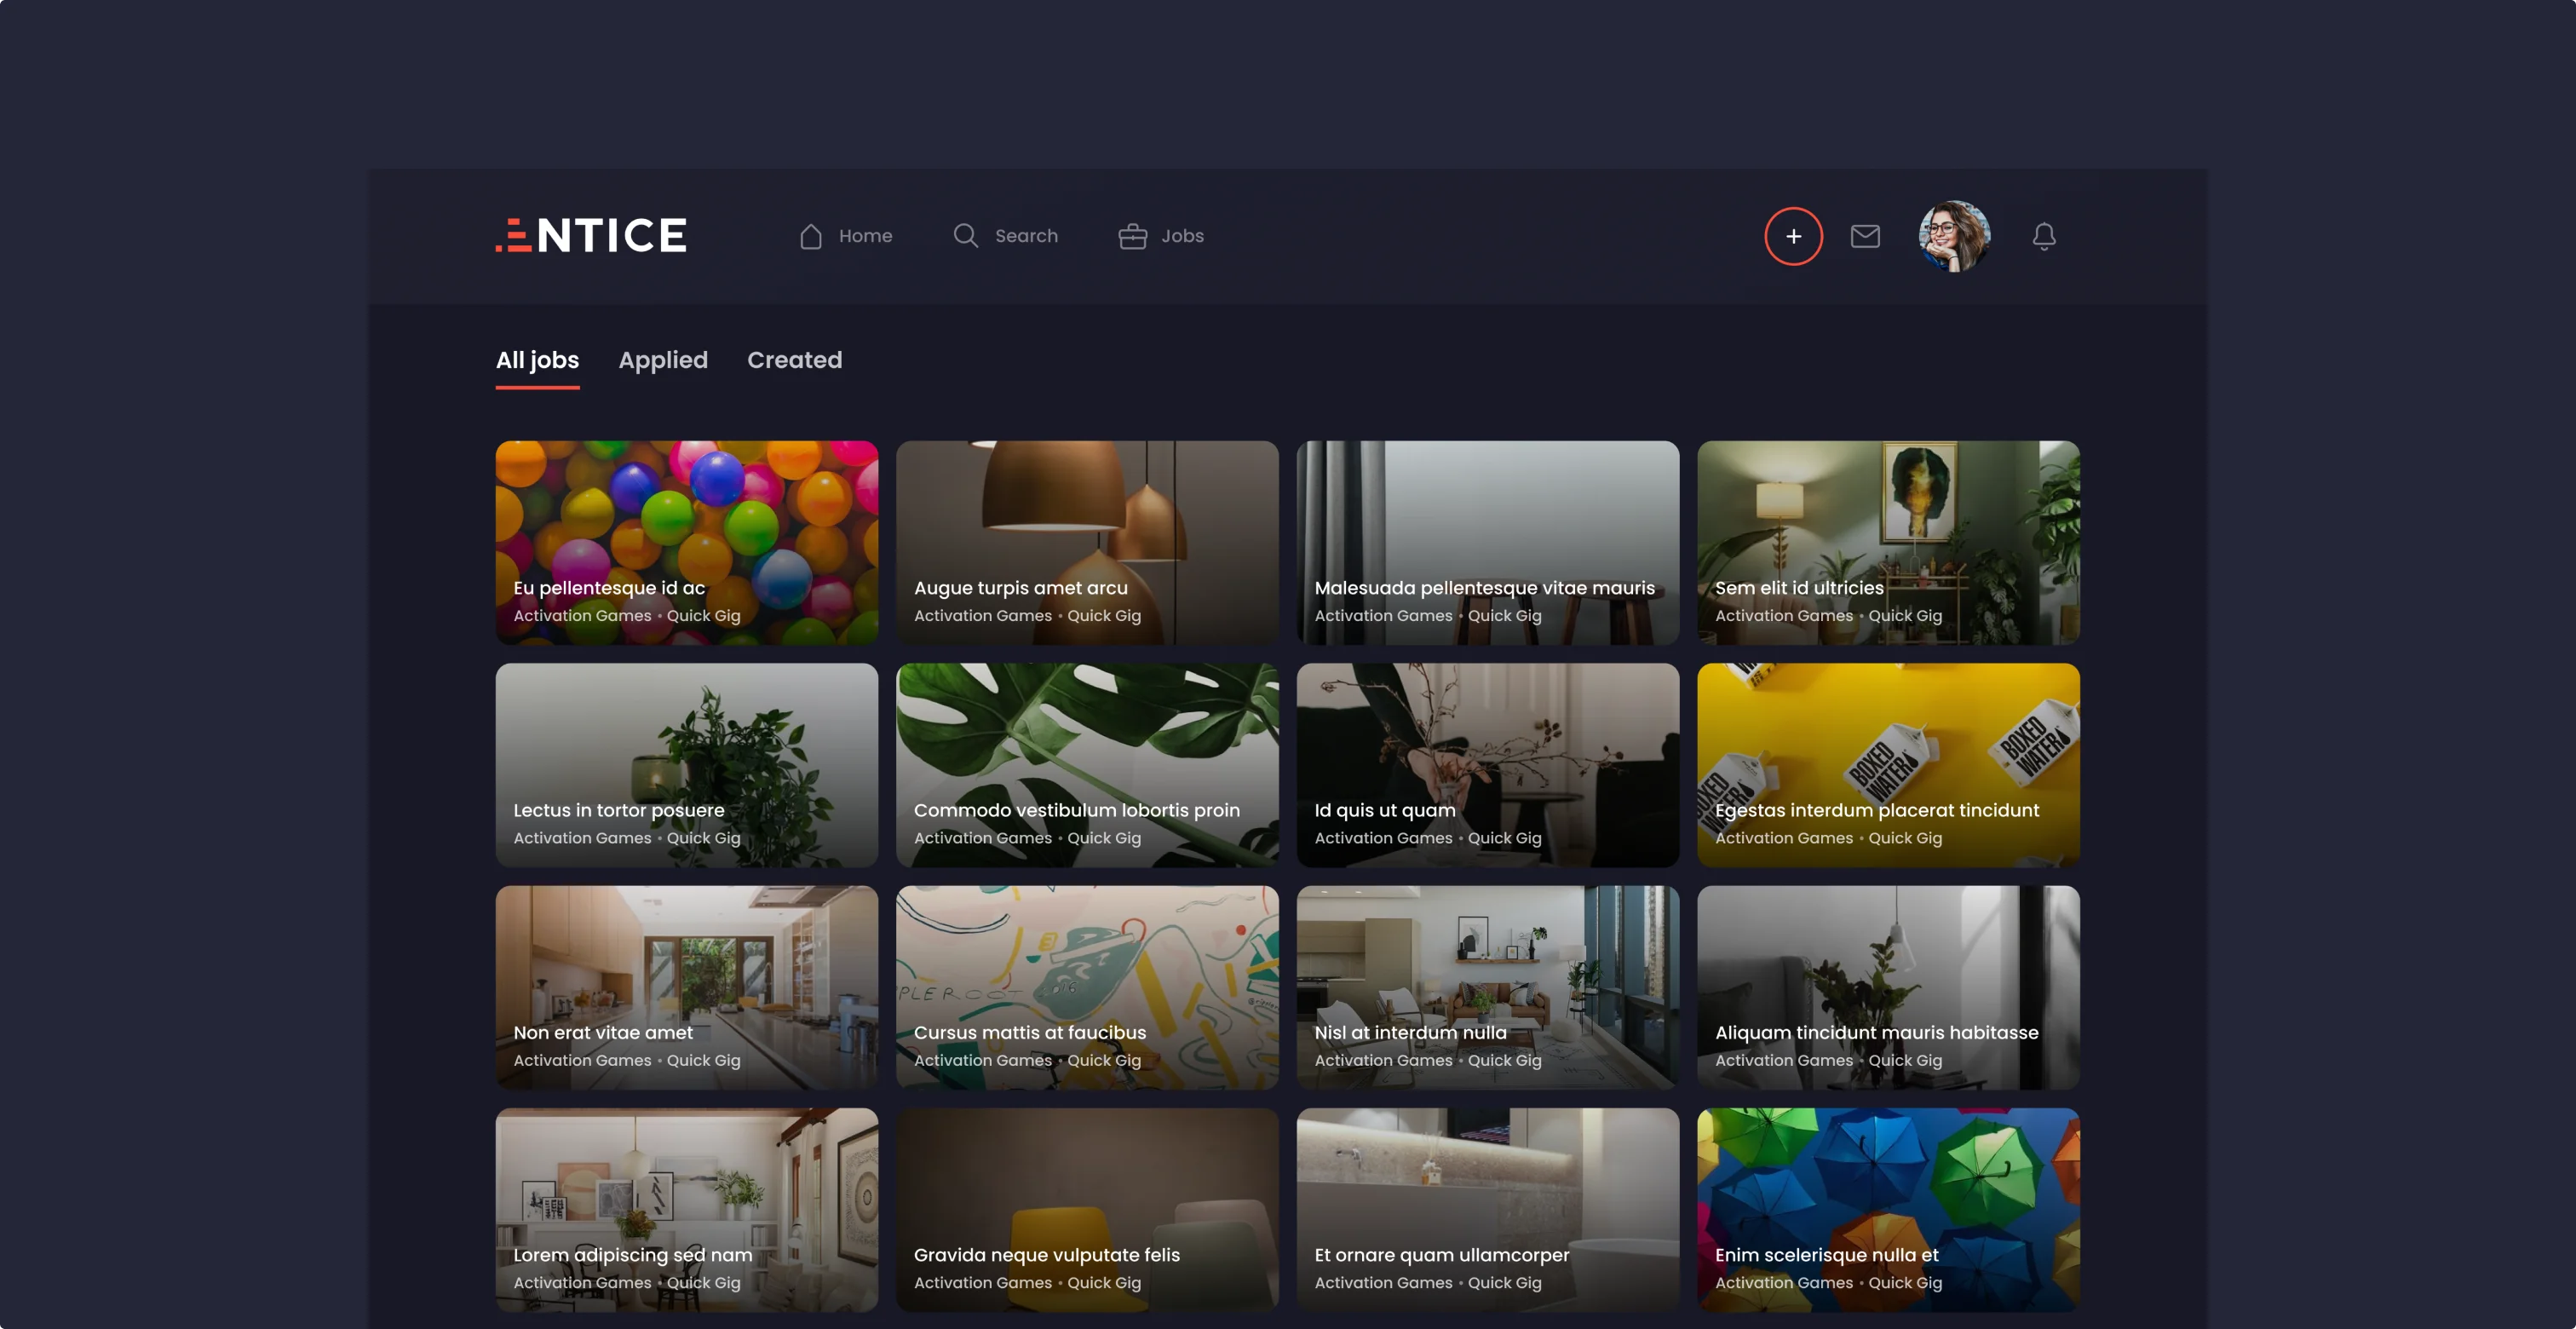This screenshot has height=1329, width=2576.
Task: Select the All jobs tab
Action: click(x=537, y=360)
